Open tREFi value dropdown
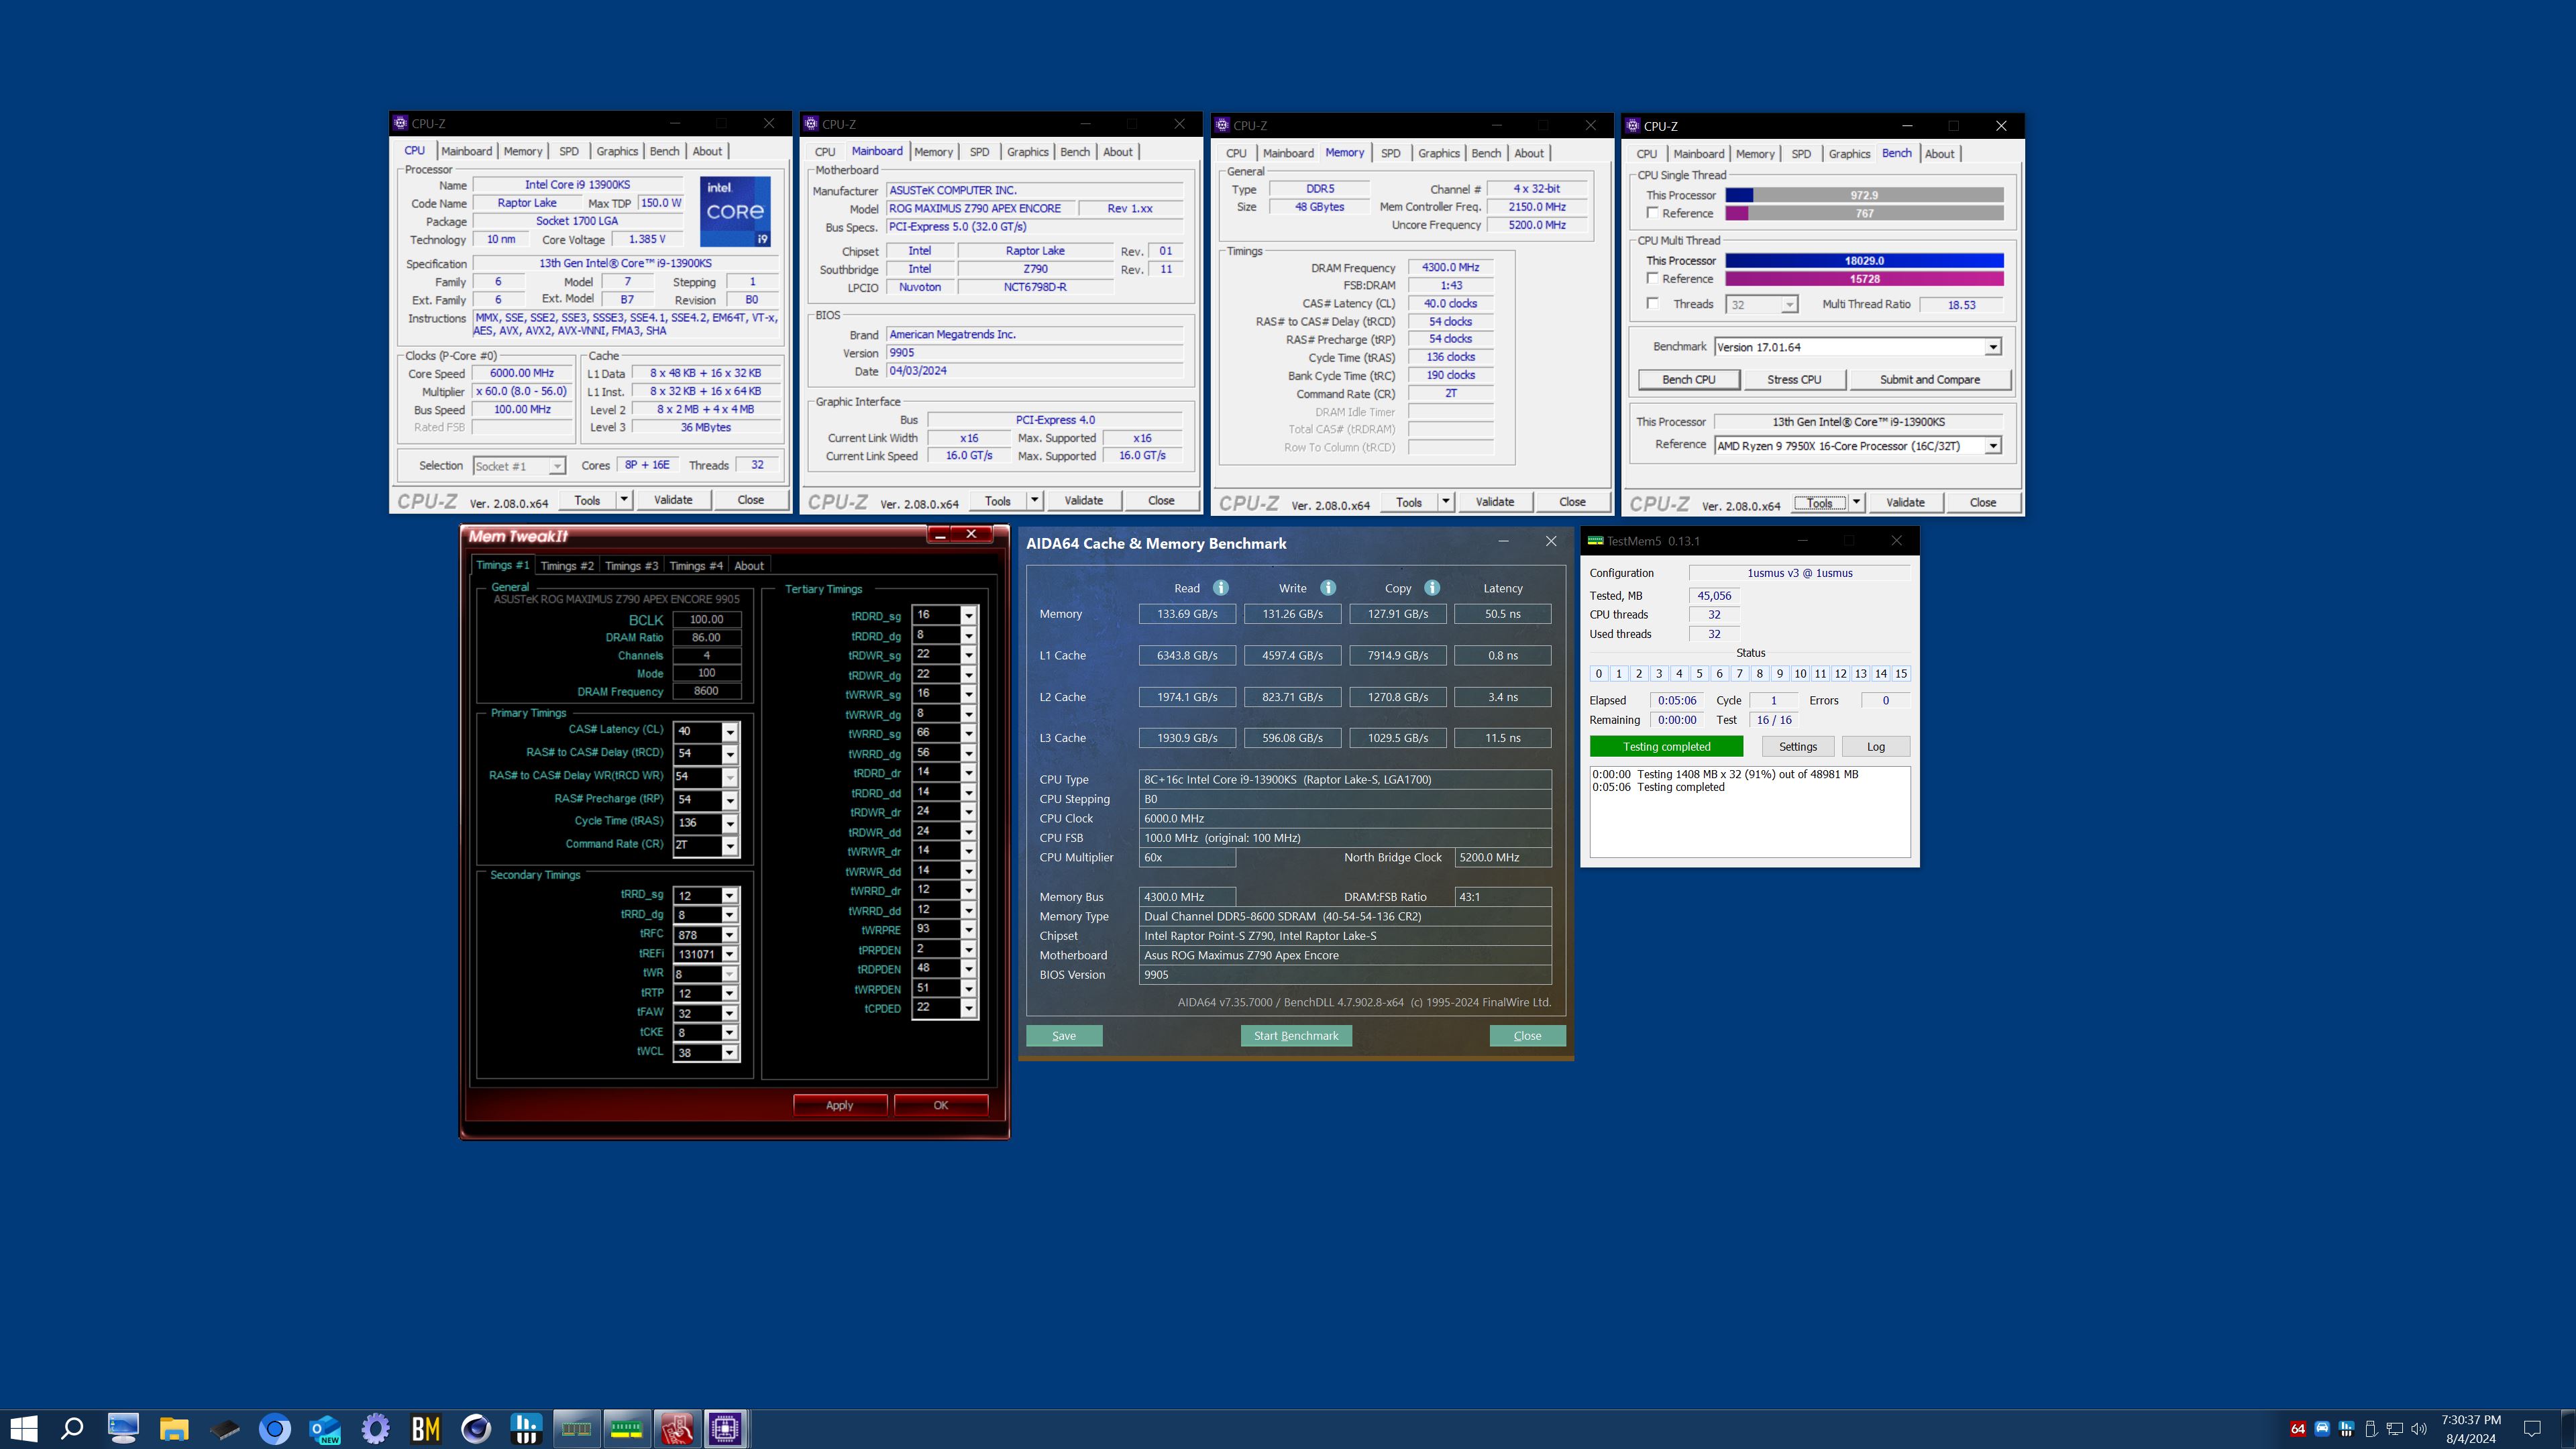 click(x=730, y=954)
